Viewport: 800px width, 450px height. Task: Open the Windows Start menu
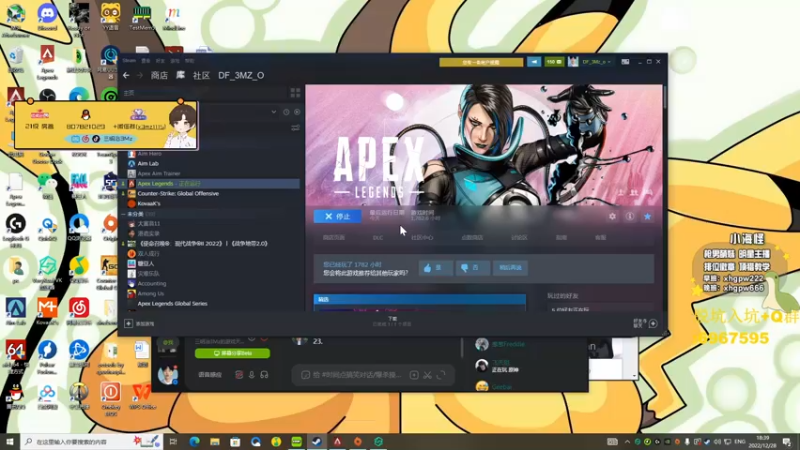pos(10,441)
